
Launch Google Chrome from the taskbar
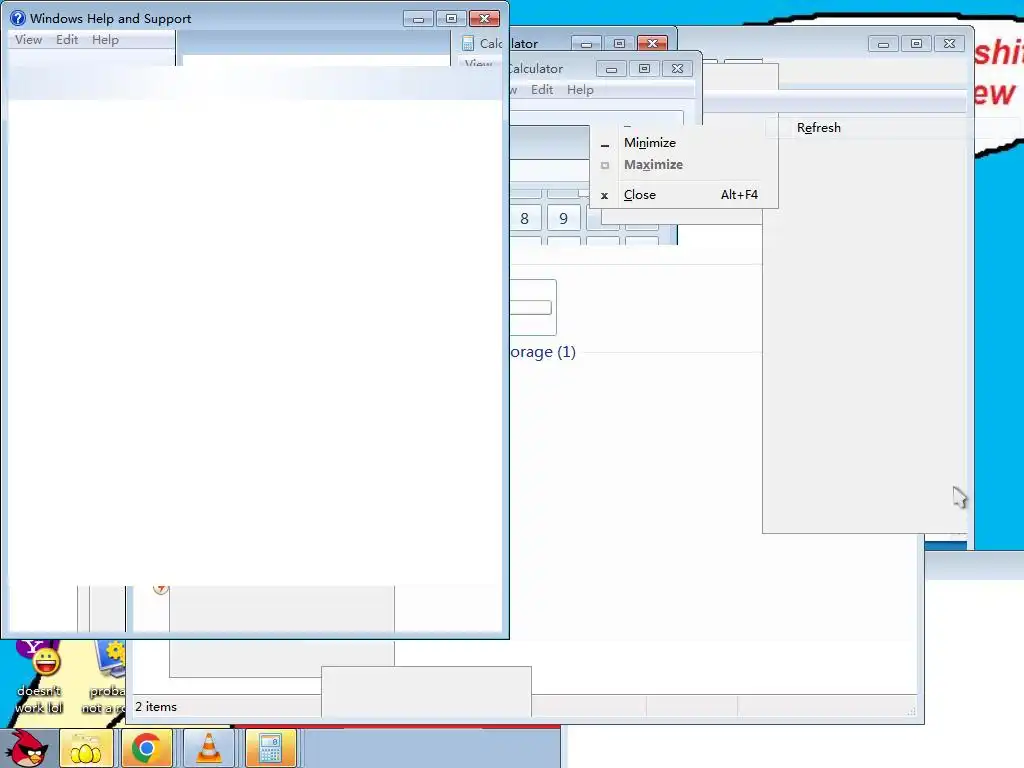[x=147, y=748]
